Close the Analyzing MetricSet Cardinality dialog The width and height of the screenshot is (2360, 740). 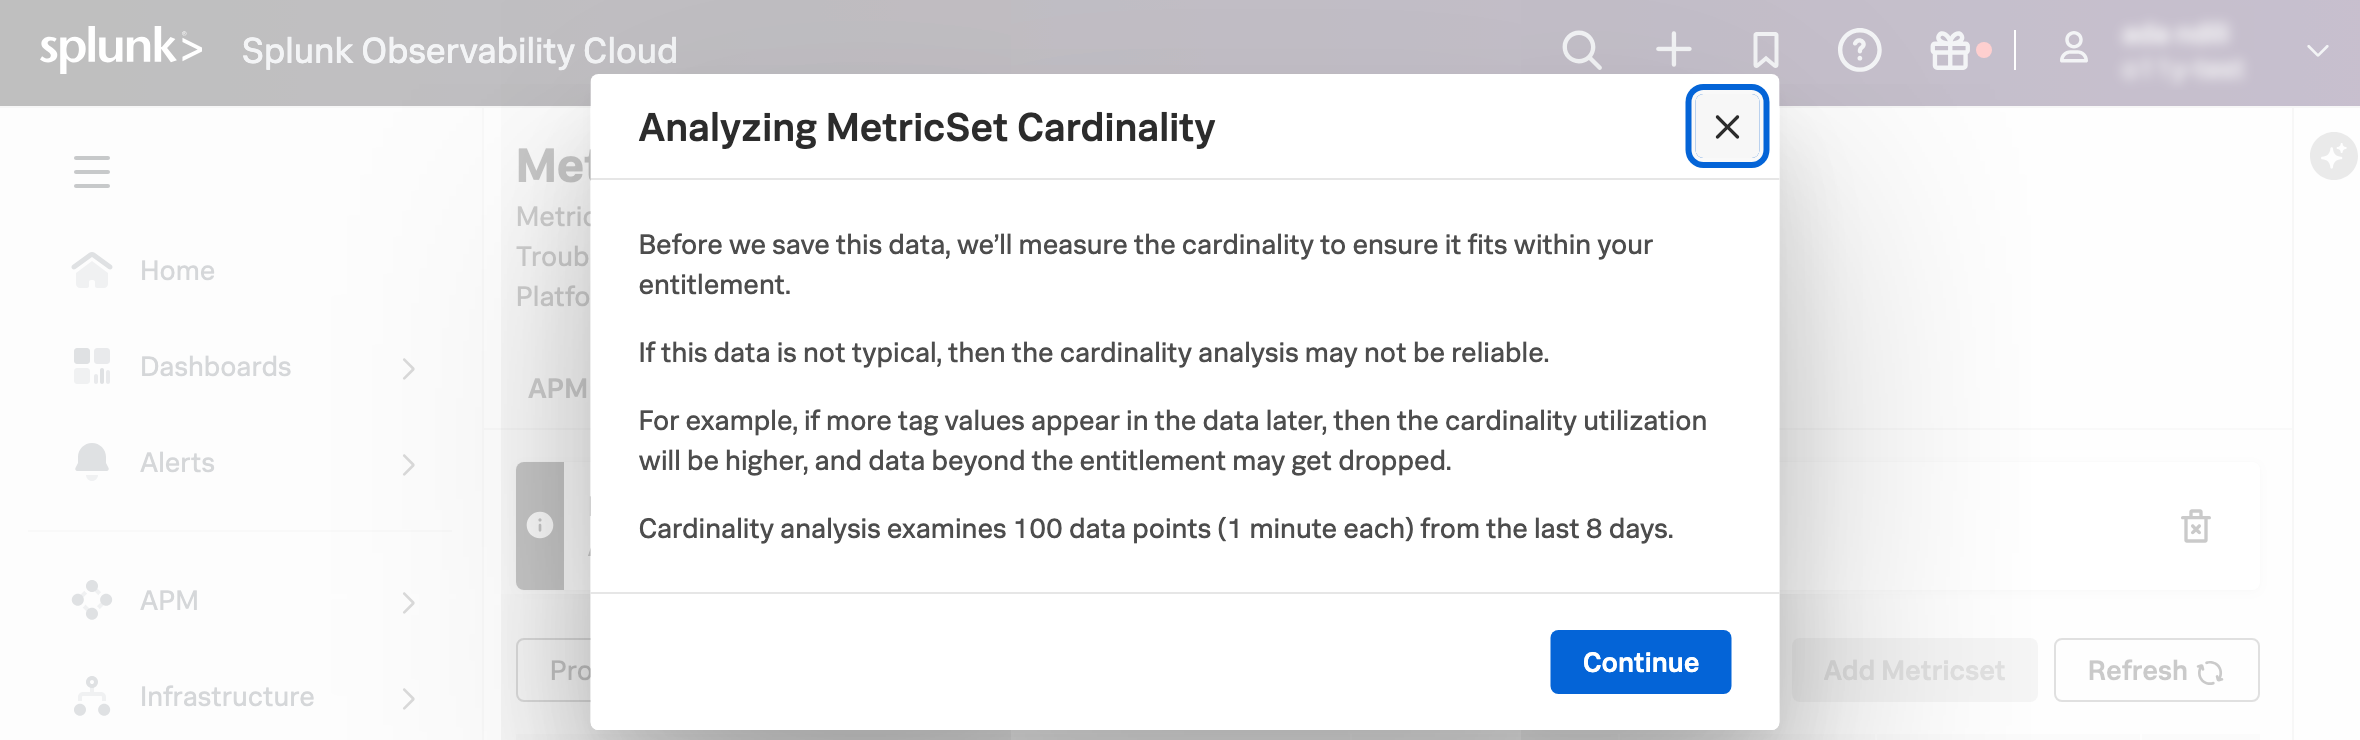click(x=1727, y=127)
